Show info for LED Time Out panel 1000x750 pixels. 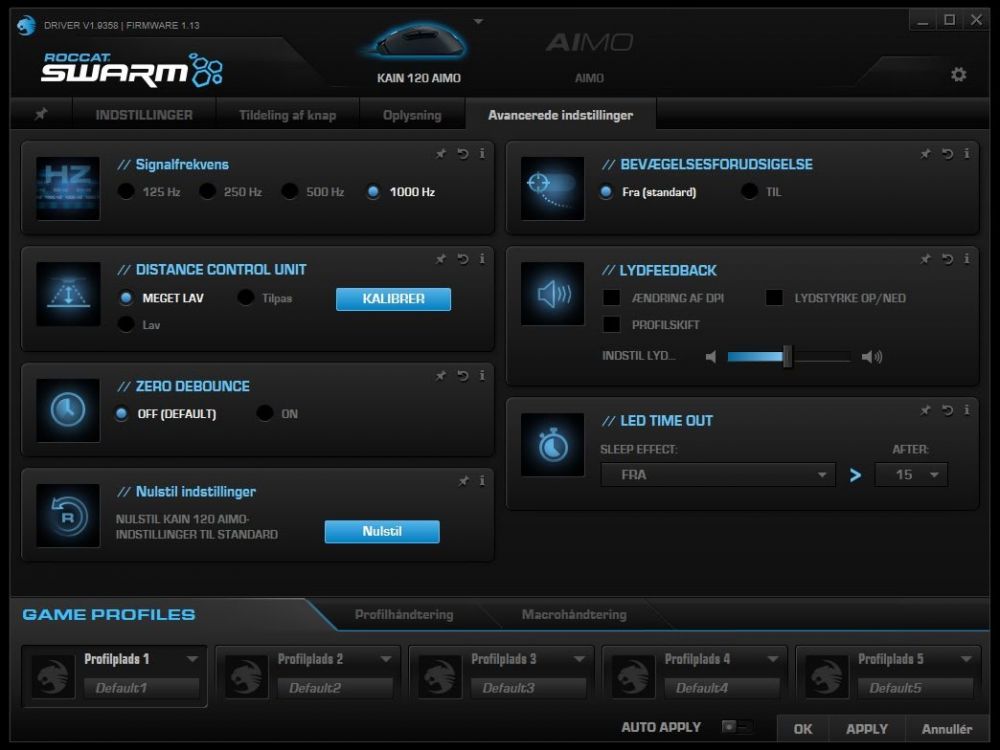point(967,410)
